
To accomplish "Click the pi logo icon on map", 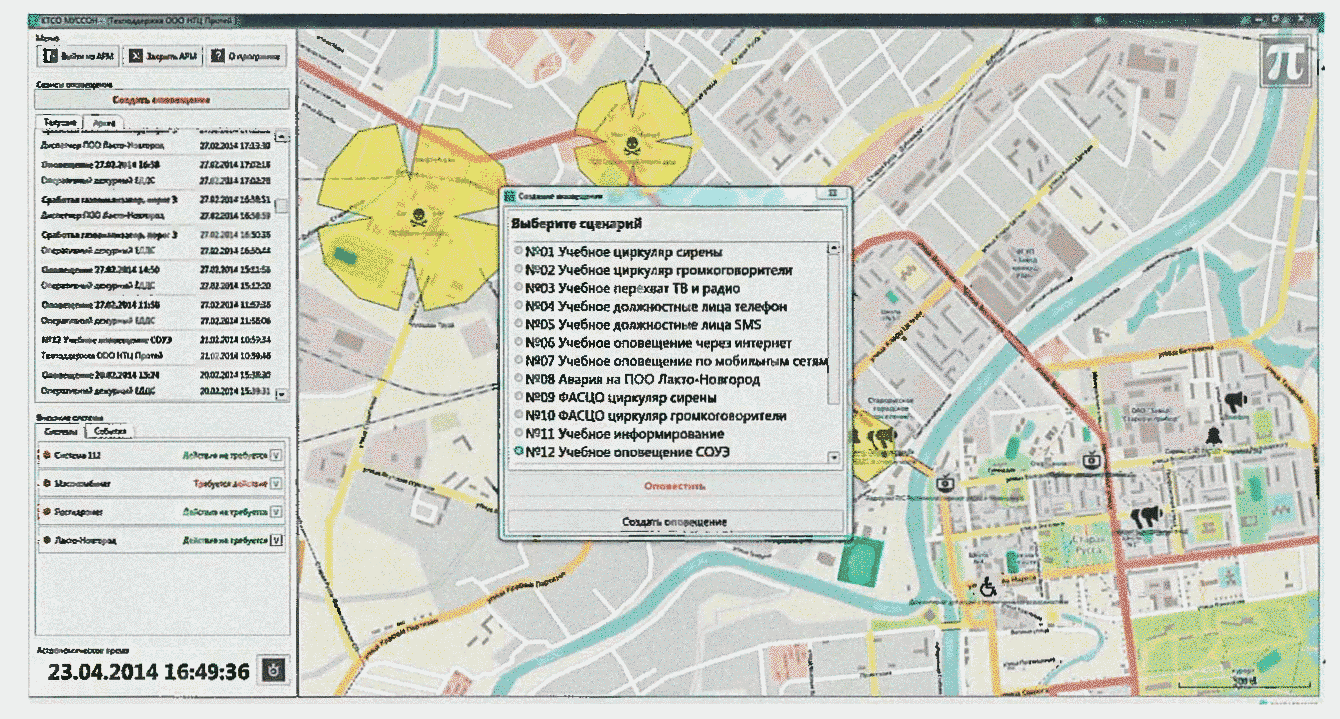I will point(1283,63).
